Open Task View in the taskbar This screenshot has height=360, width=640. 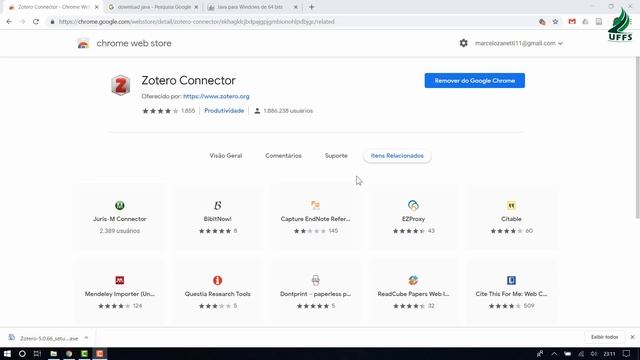[37, 353]
